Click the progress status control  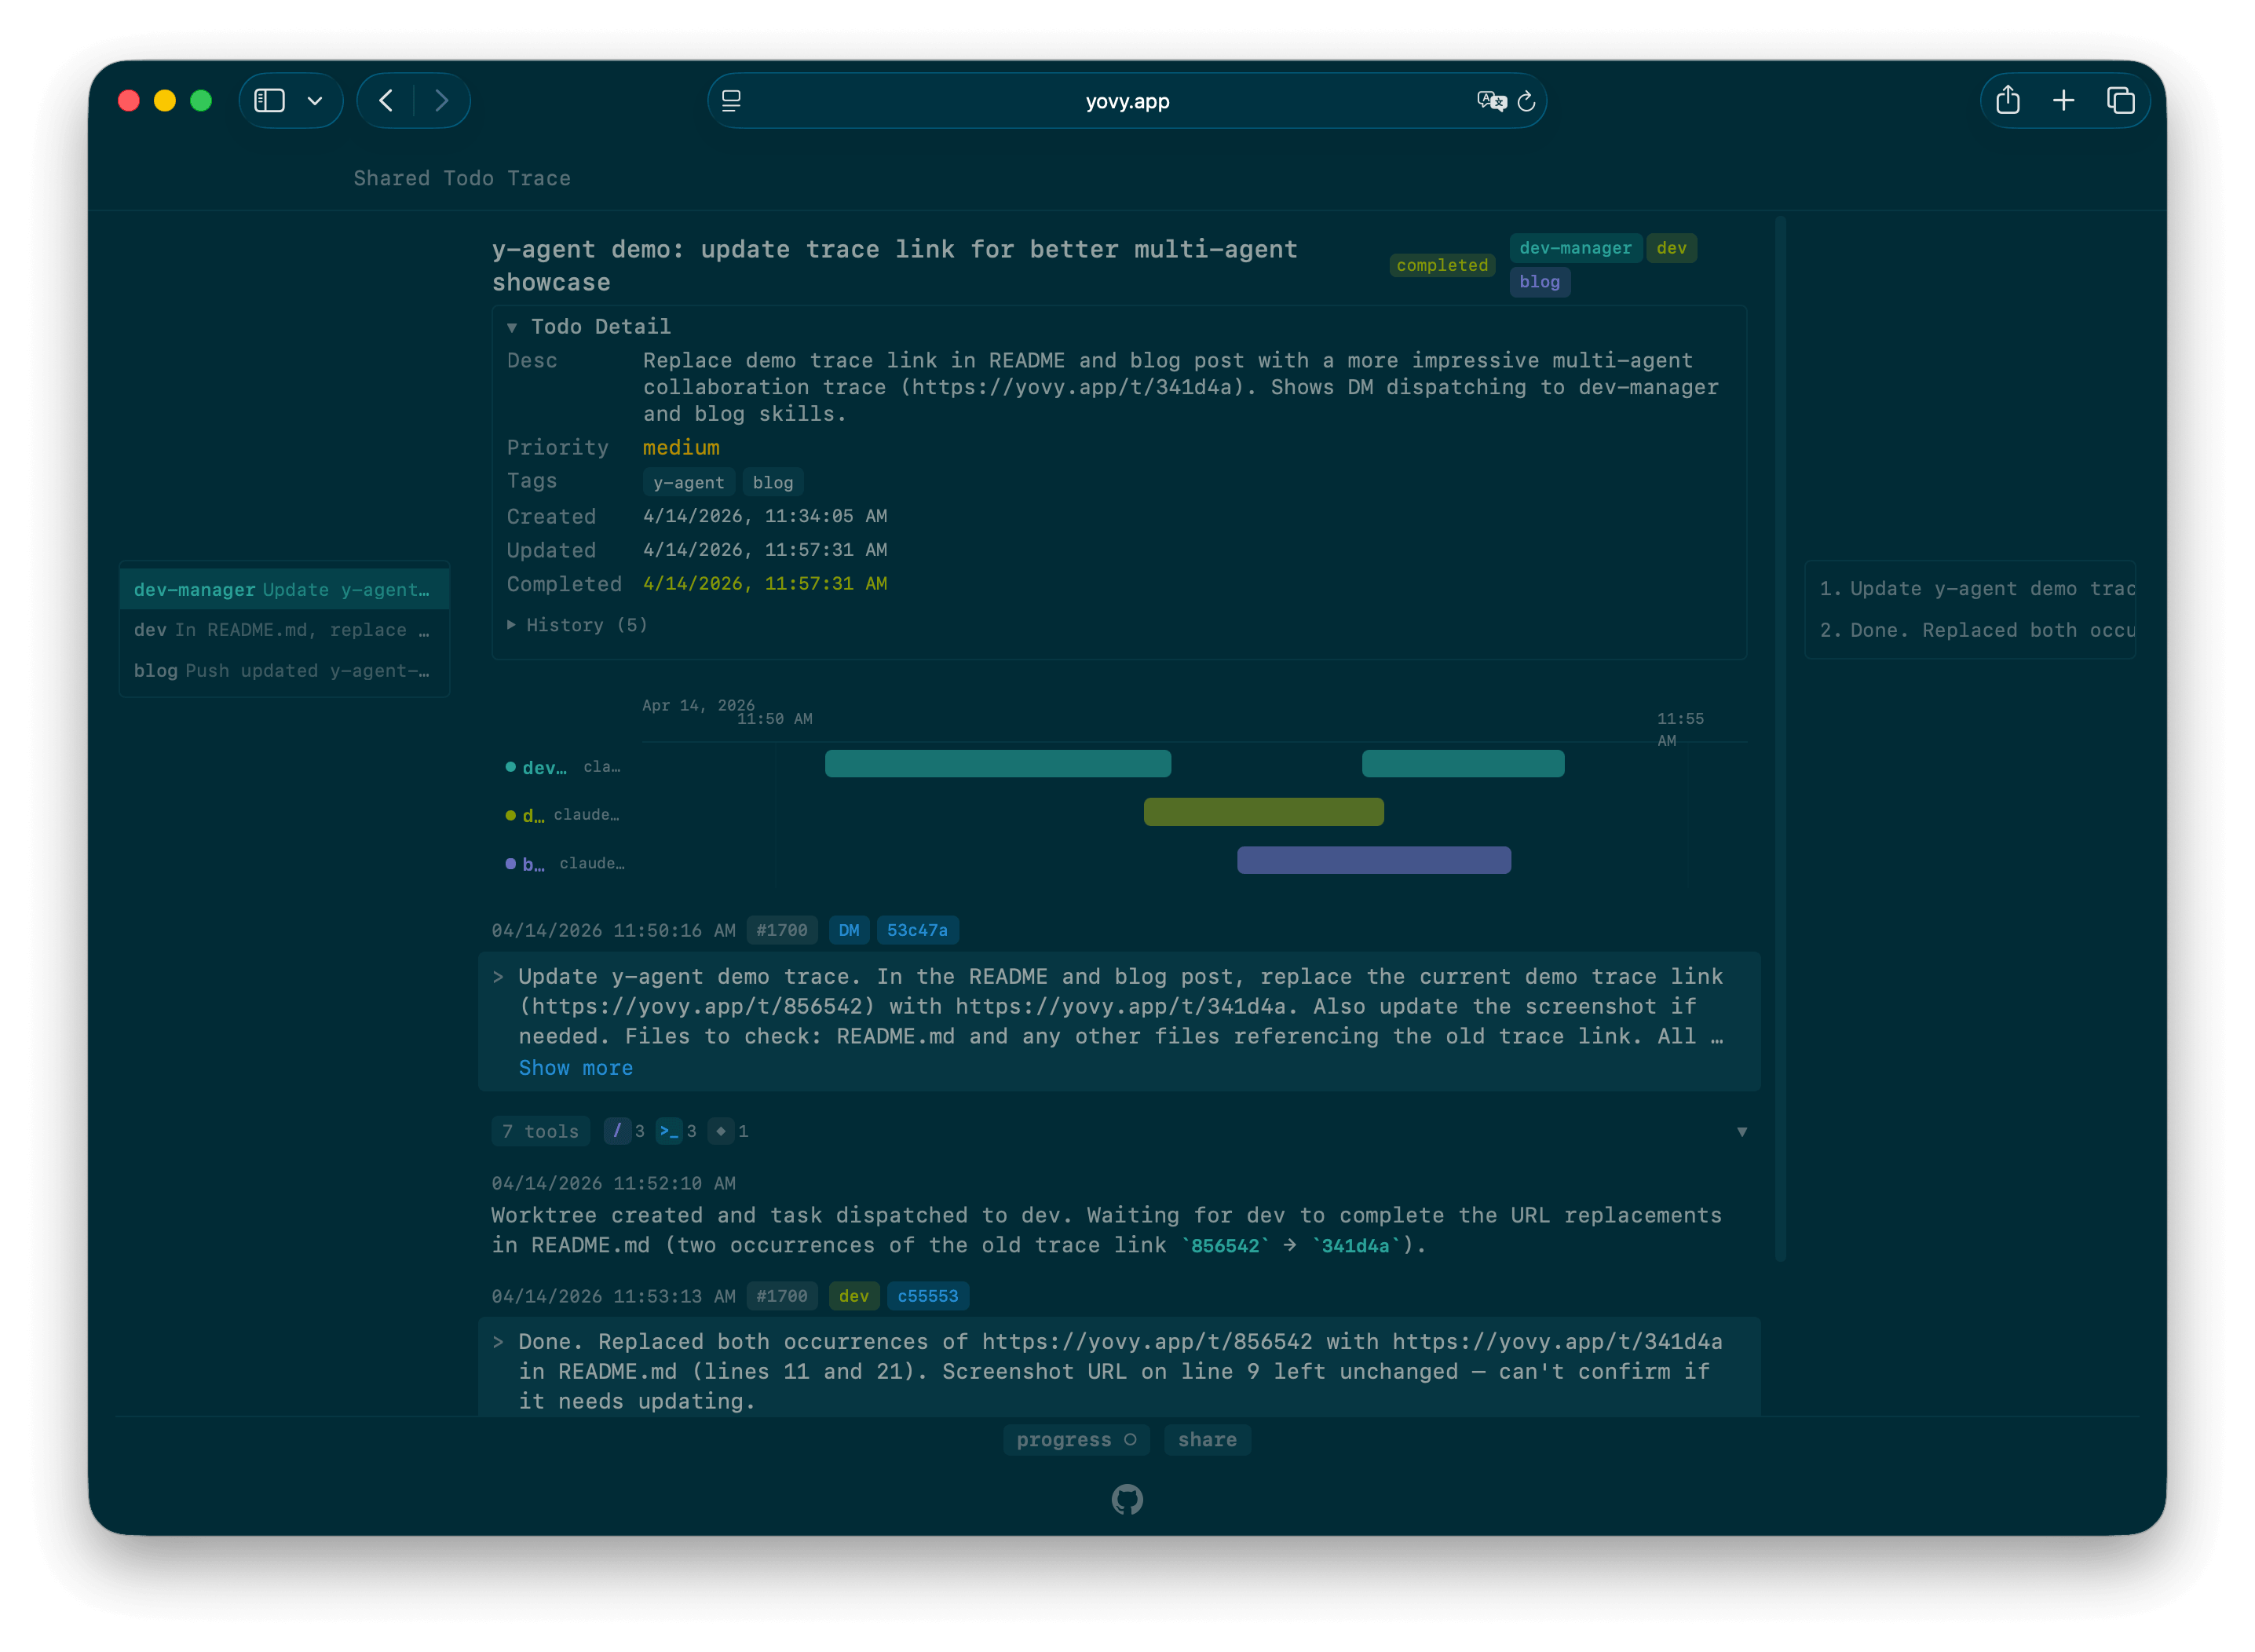(x=1076, y=1439)
